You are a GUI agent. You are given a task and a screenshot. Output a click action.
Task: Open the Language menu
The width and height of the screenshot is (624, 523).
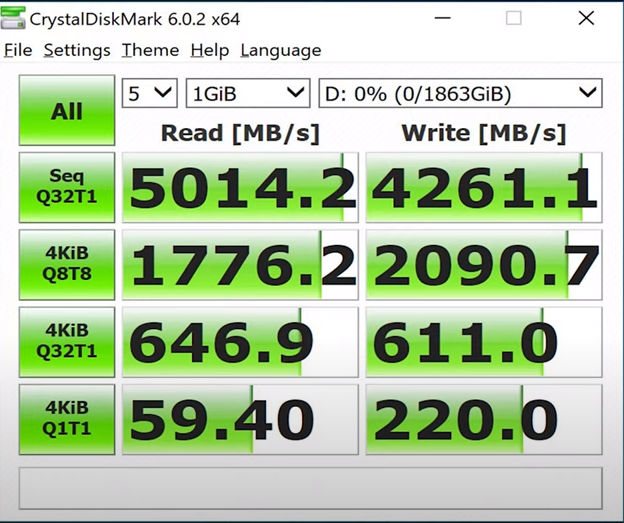click(281, 51)
